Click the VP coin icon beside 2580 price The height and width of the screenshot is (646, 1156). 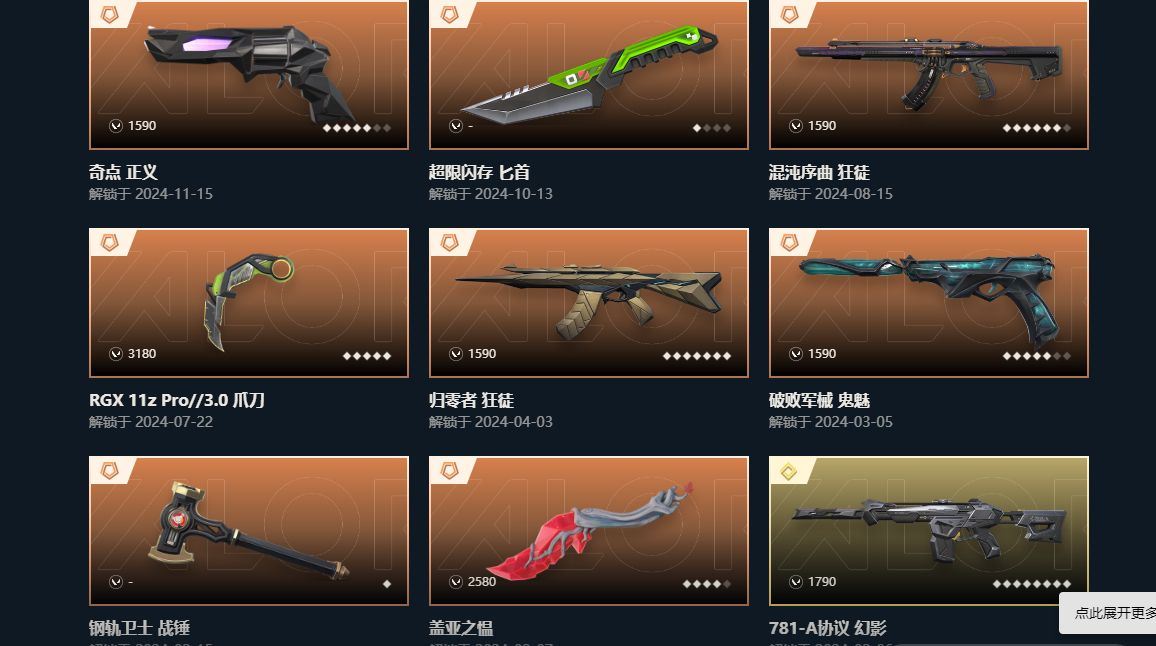point(456,582)
